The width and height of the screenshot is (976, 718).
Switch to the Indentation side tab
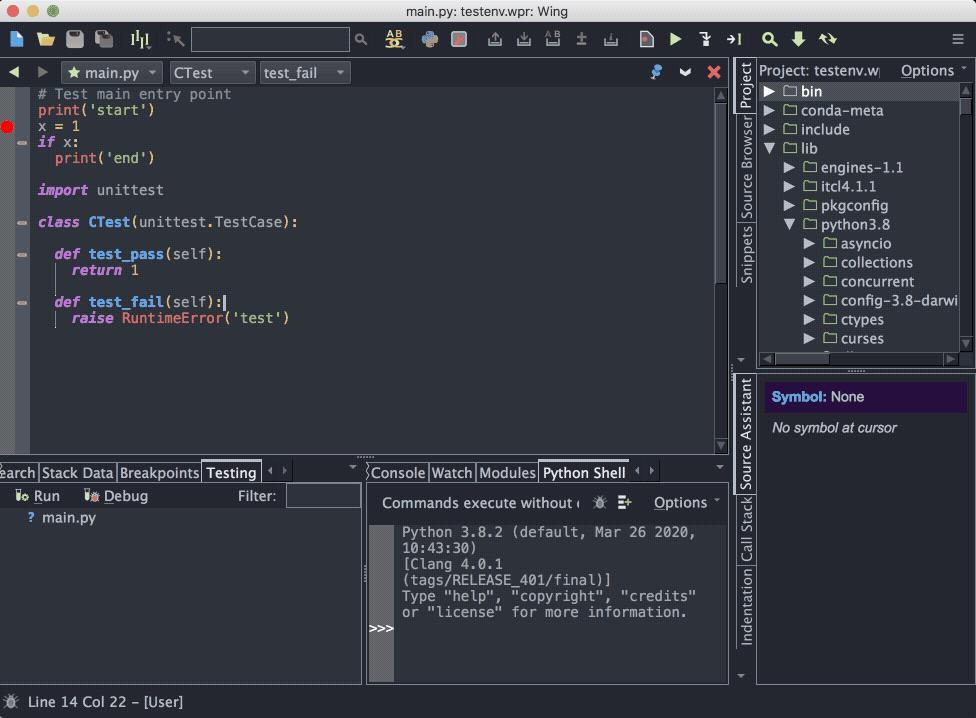click(x=746, y=607)
